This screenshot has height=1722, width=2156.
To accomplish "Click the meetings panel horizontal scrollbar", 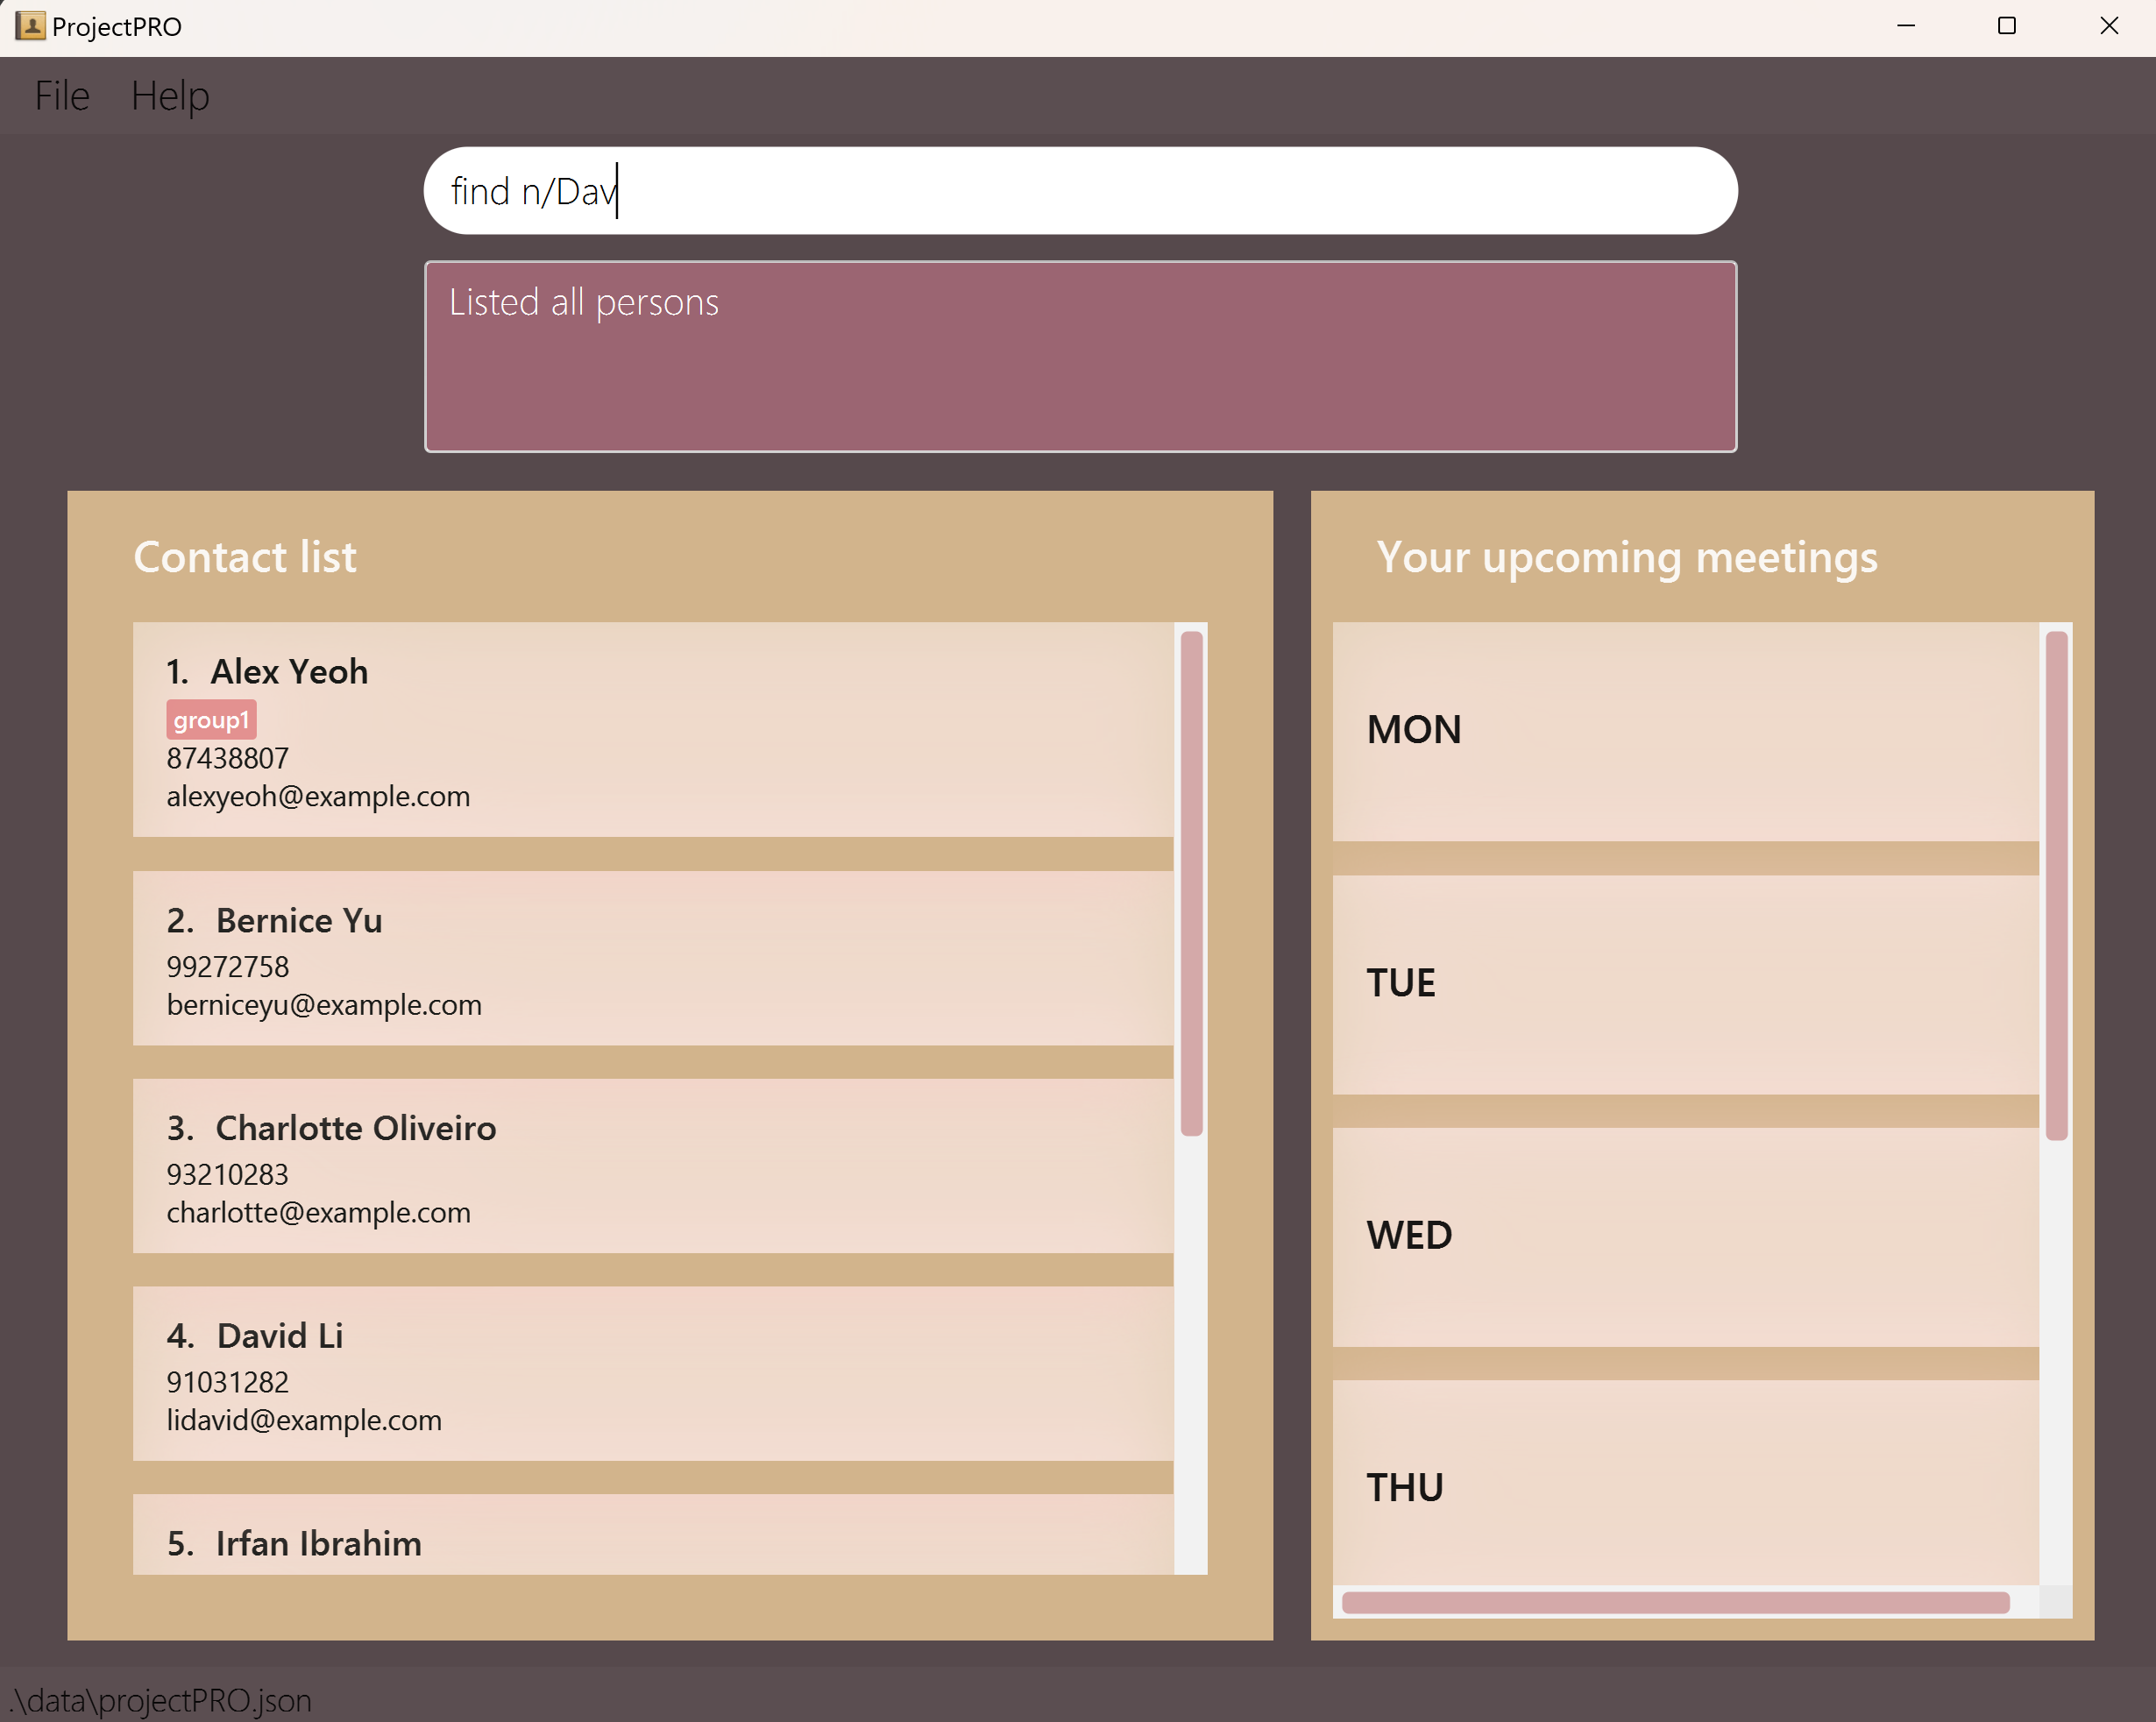I will 1675,1603.
